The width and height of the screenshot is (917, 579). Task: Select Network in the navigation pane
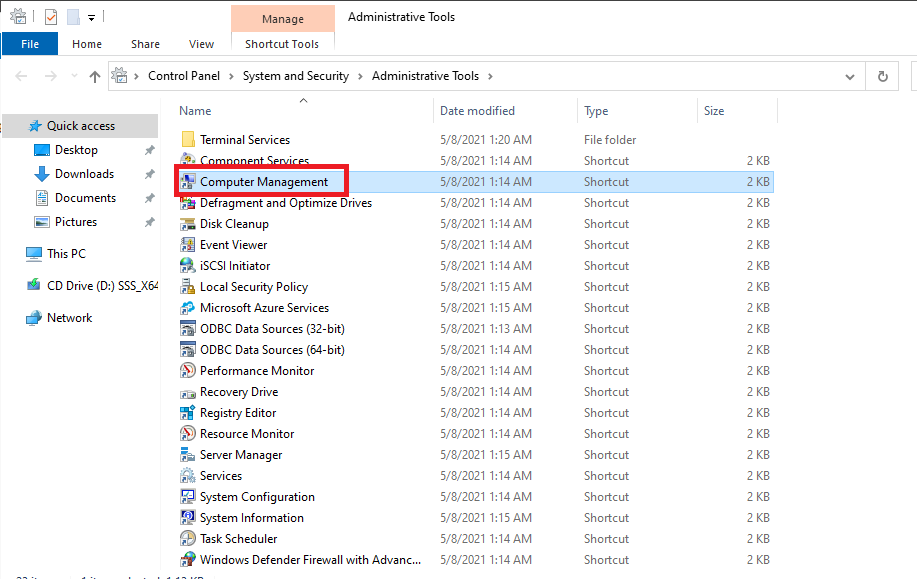click(70, 318)
